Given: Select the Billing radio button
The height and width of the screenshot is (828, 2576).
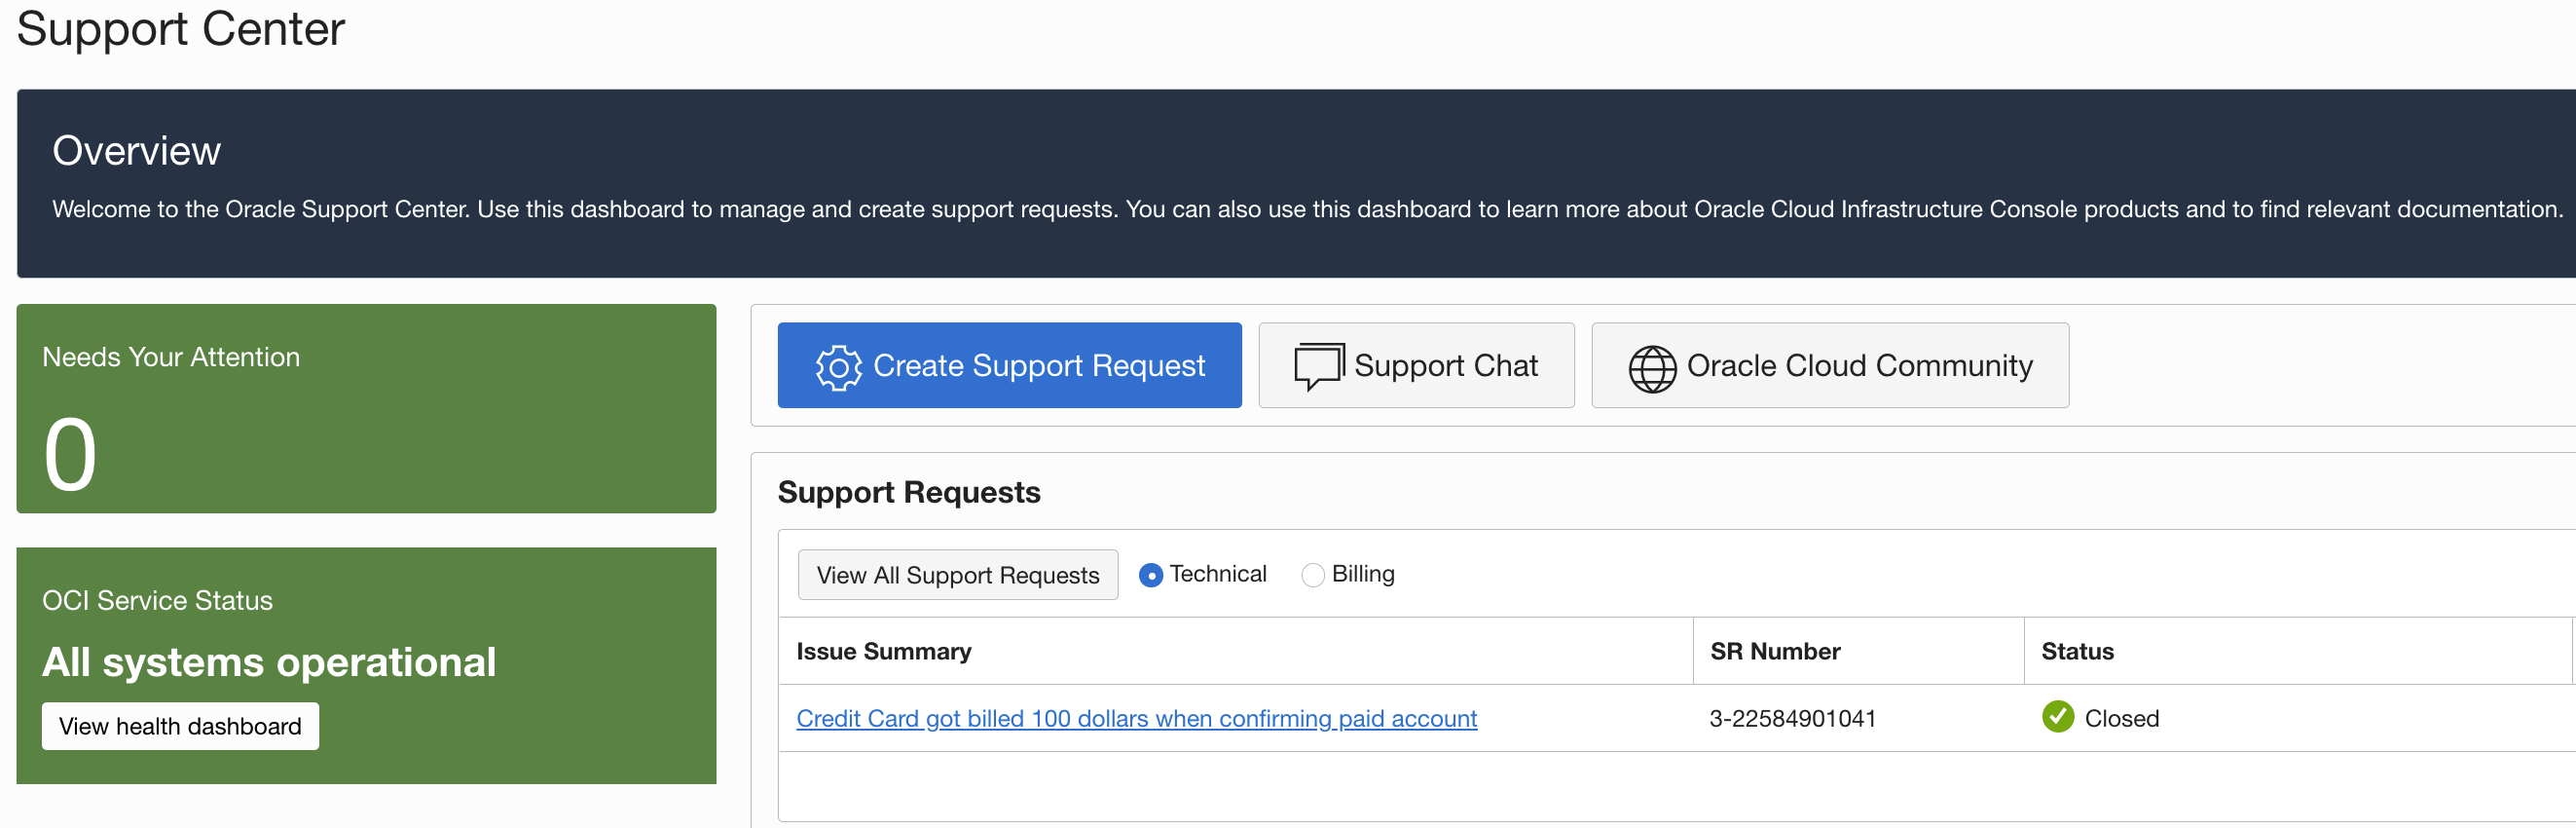Looking at the screenshot, I should tap(1312, 575).
